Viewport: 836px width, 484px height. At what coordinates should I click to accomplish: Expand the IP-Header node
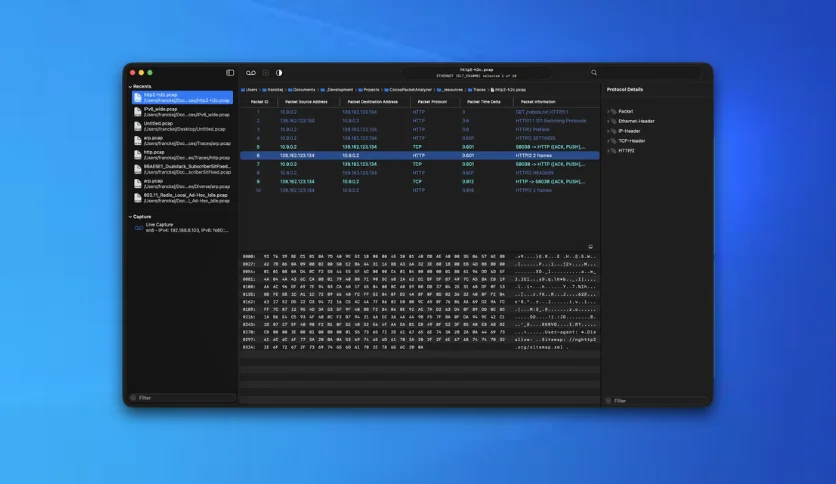point(608,131)
